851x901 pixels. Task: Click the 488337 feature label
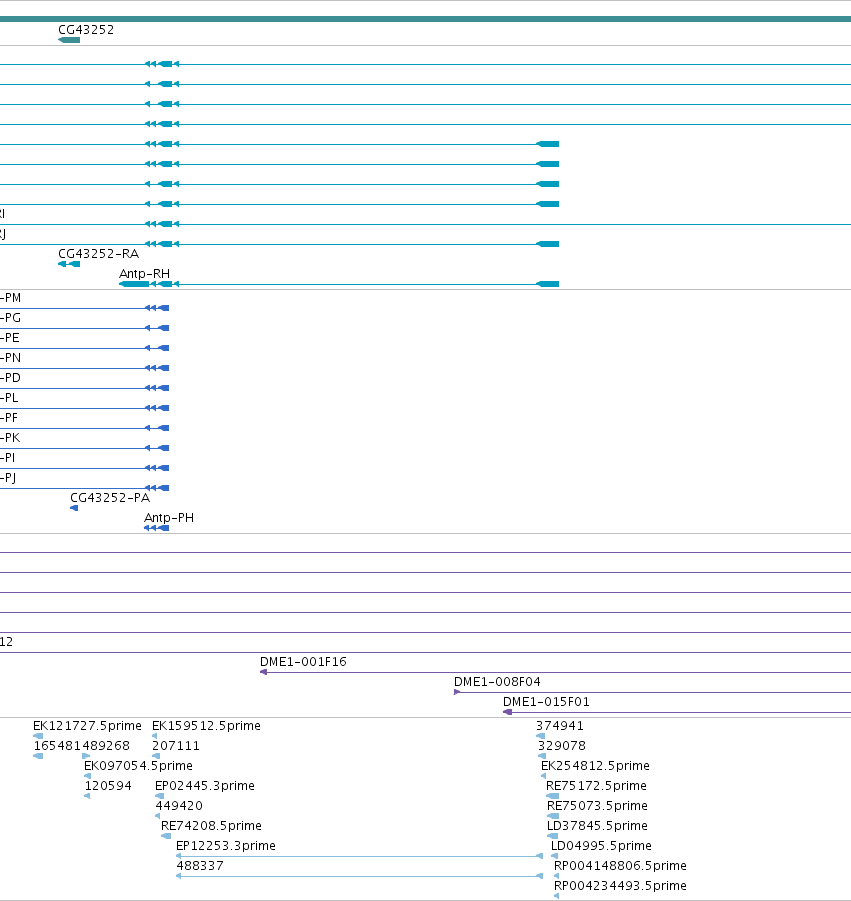click(200, 865)
